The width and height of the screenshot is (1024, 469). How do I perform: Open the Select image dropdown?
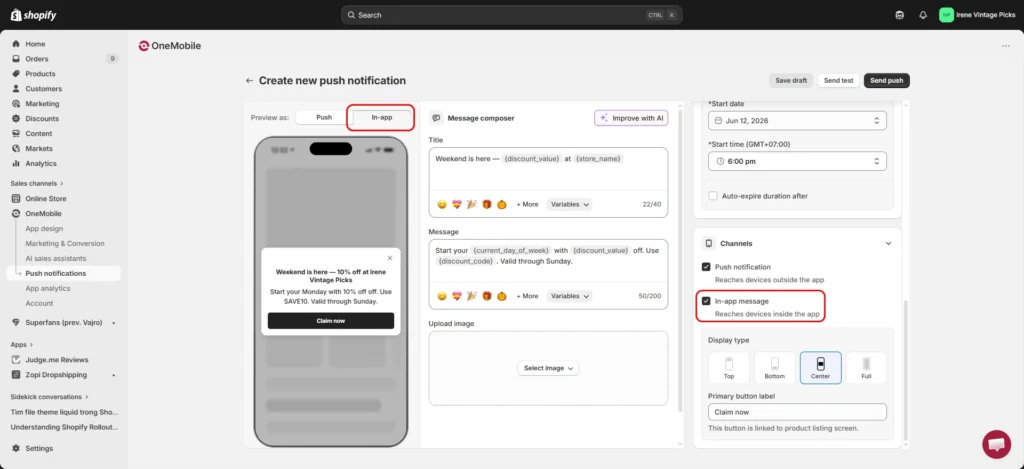pos(548,368)
